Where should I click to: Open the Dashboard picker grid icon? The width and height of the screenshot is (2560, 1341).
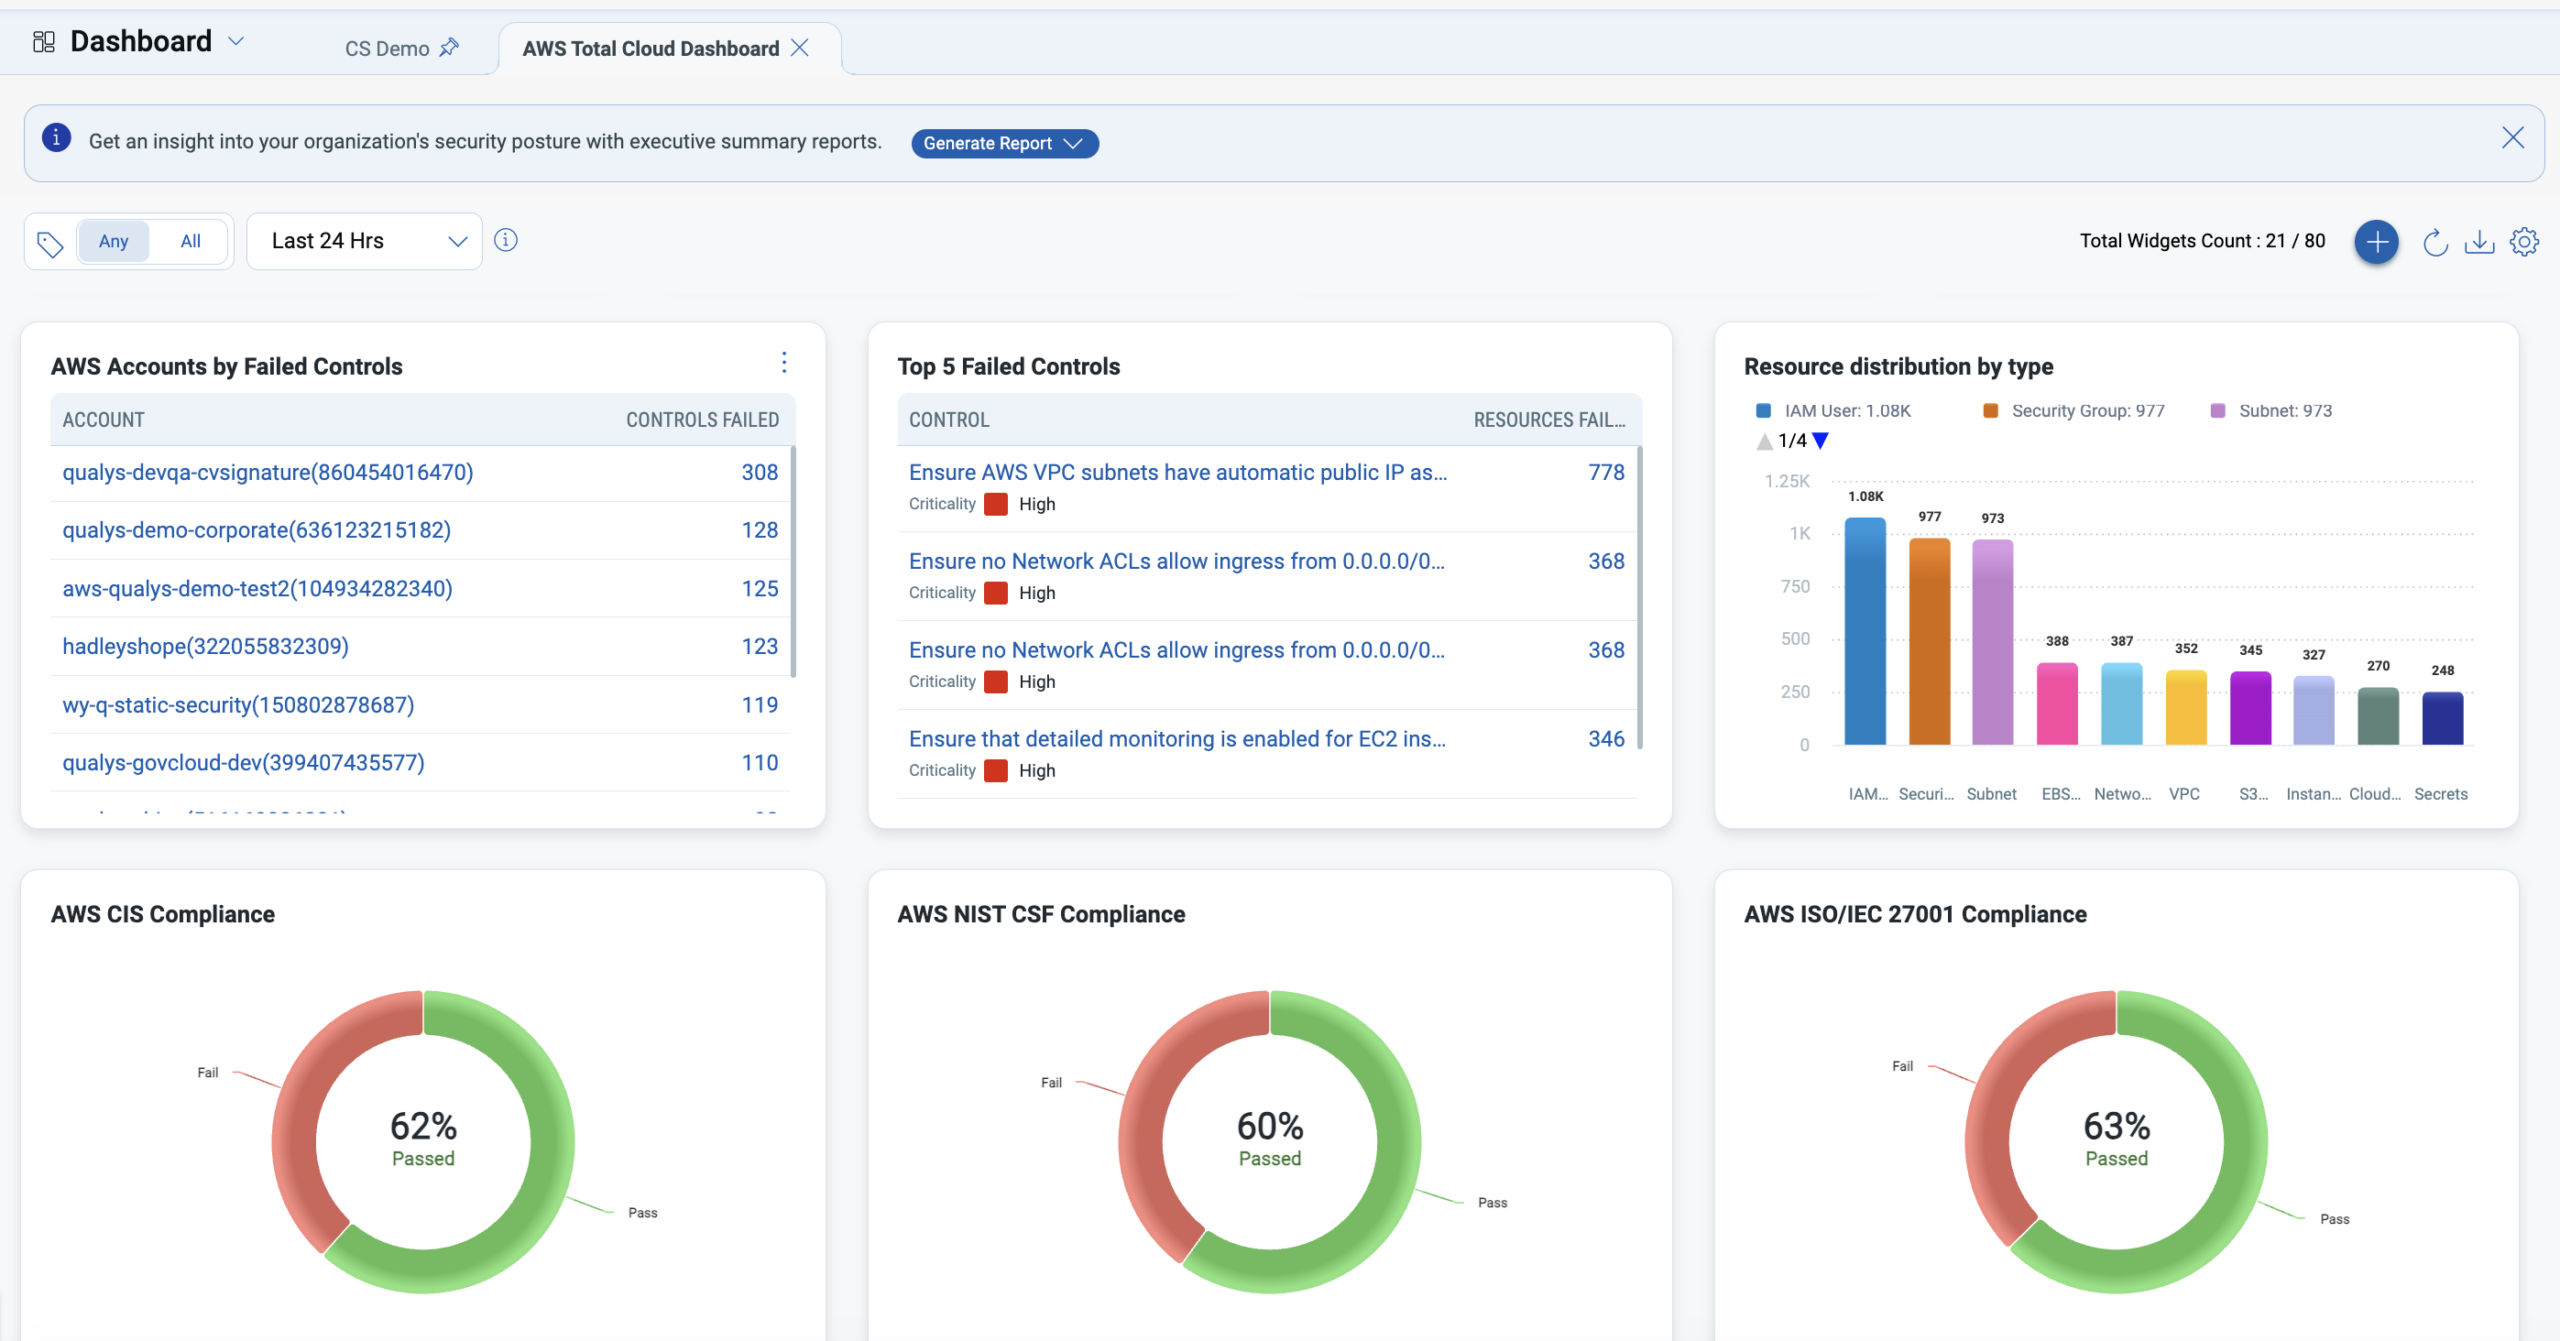pos(43,41)
